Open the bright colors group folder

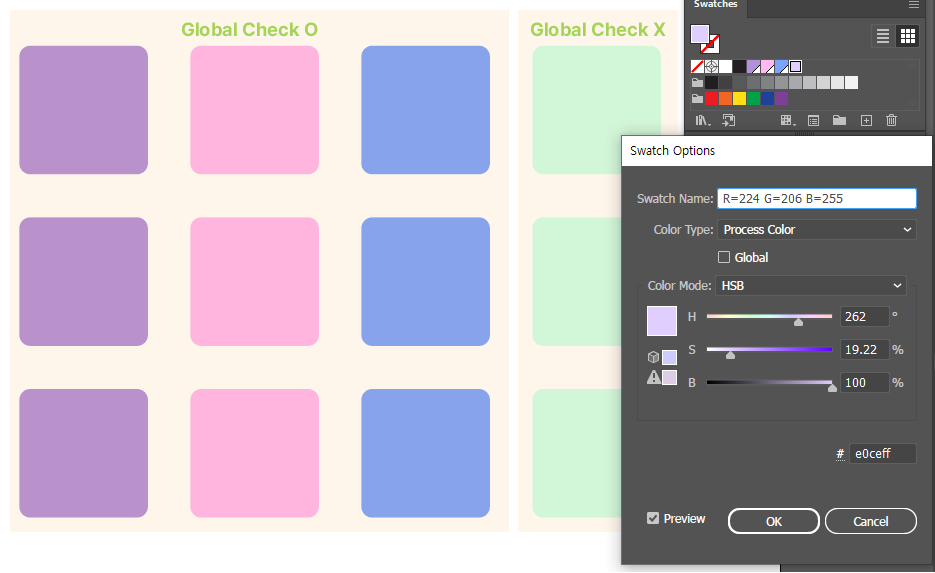[x=697, y=98]
